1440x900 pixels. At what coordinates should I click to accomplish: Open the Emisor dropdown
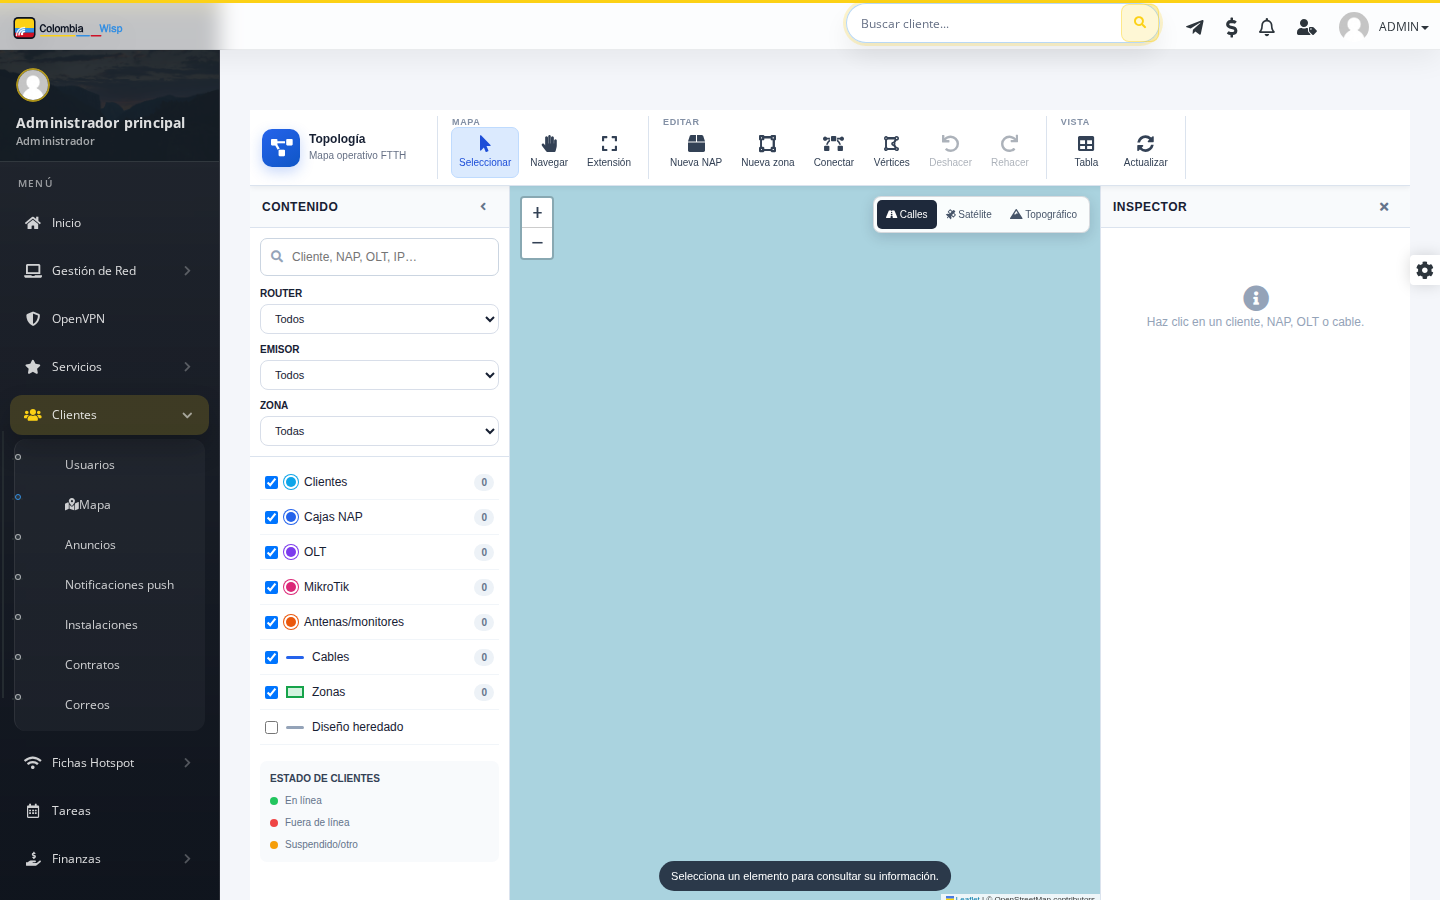[379, 375]
